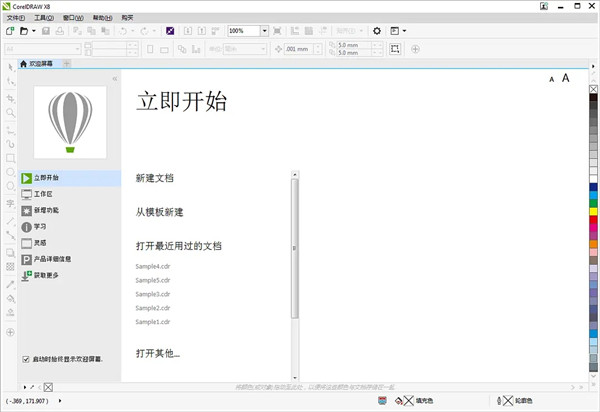This screenshot has height=412, width=600.
Task: Click 获取更多 (Get More) download icon
Action: [x=27, y=275]
